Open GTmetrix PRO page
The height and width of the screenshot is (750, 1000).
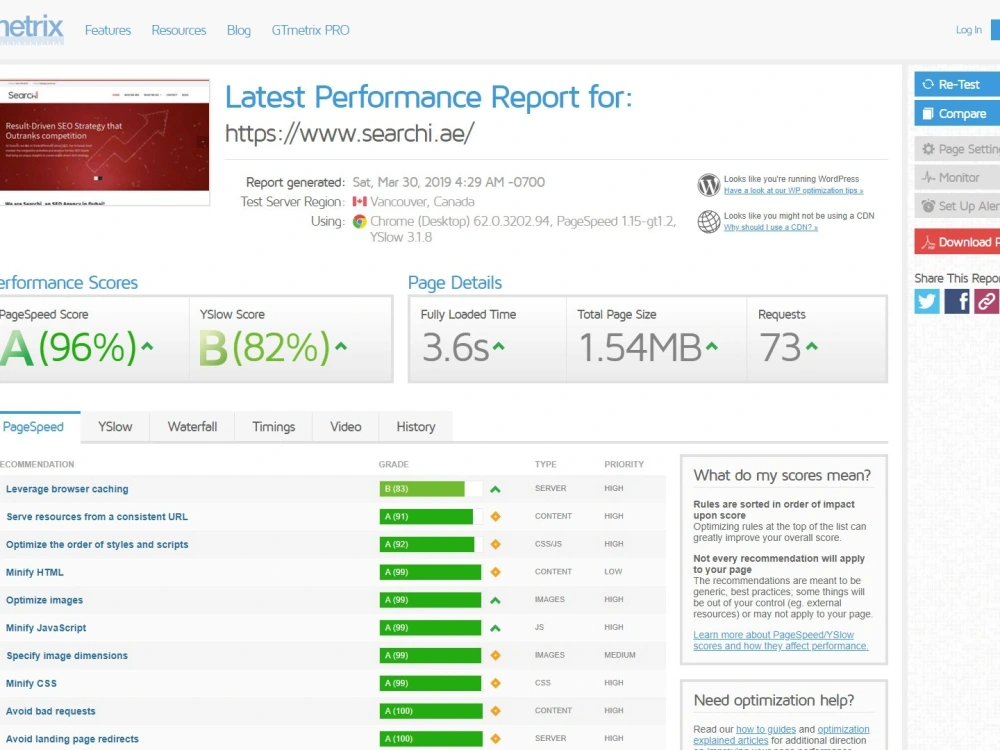[x=311, y=30]
